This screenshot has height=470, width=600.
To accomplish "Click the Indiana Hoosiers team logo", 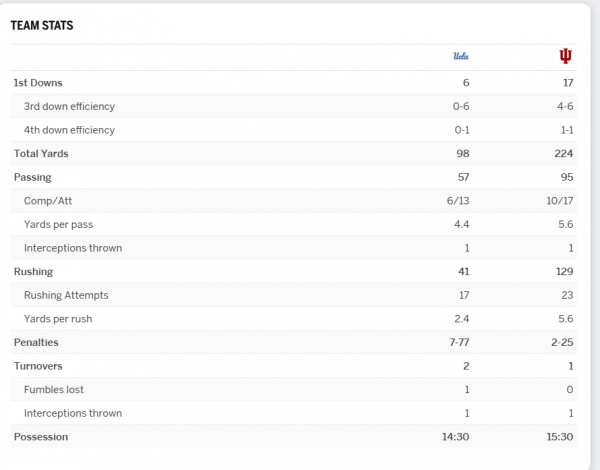I will point(566,56).
